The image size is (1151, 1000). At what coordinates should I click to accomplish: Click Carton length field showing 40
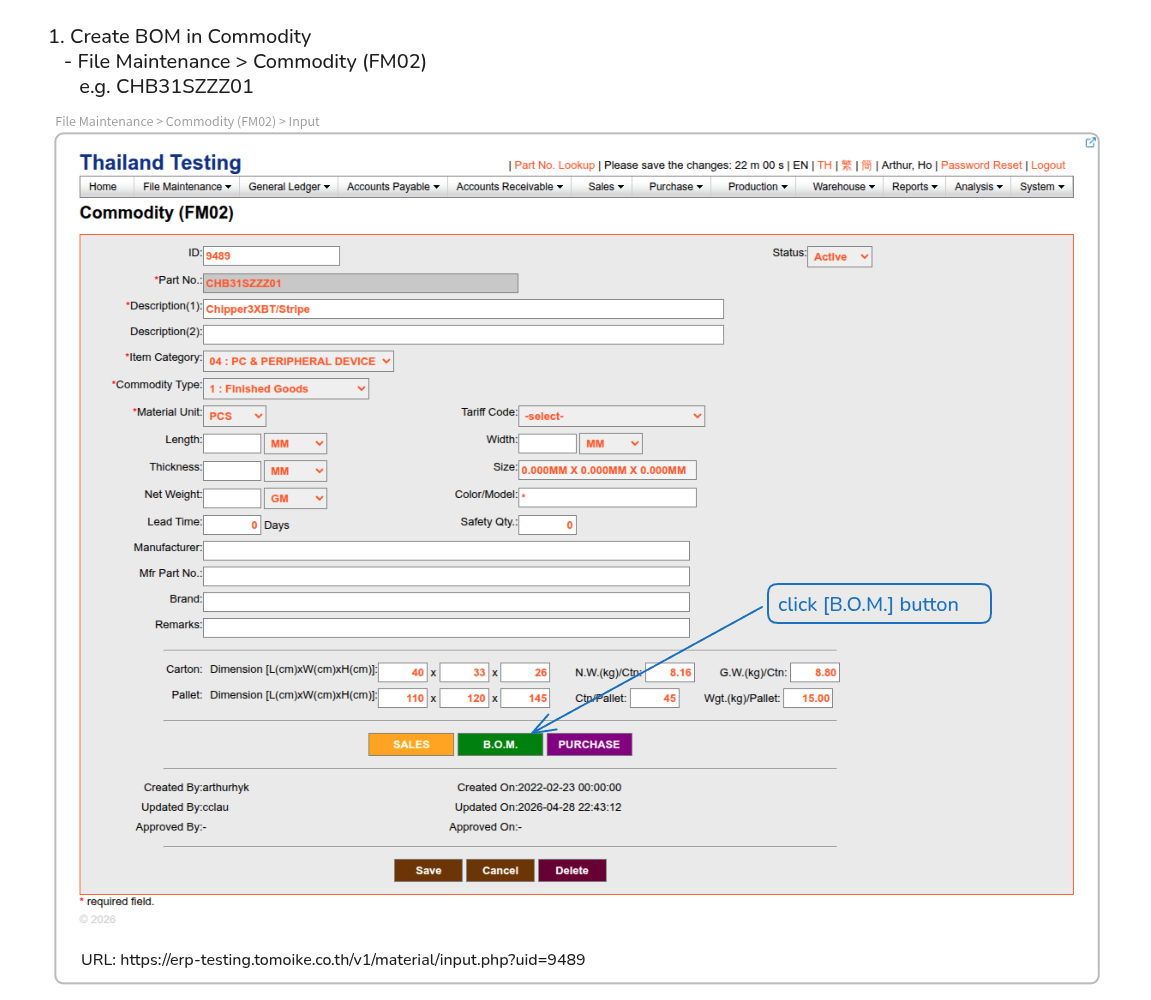click(x=403, y=673)
